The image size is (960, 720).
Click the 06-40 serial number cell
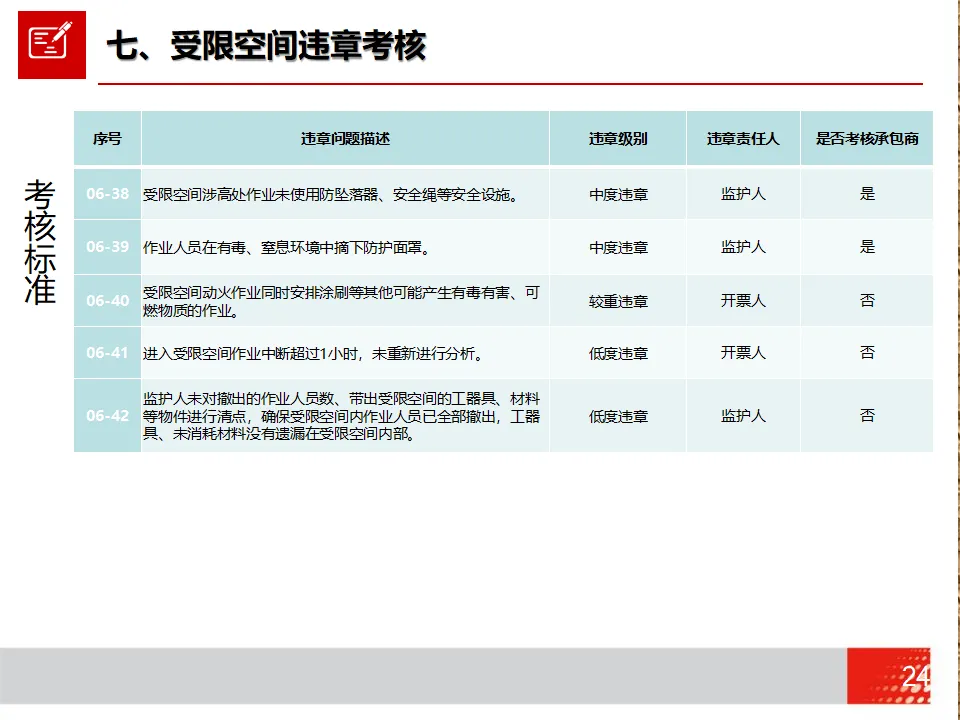[x=108, y=301]
